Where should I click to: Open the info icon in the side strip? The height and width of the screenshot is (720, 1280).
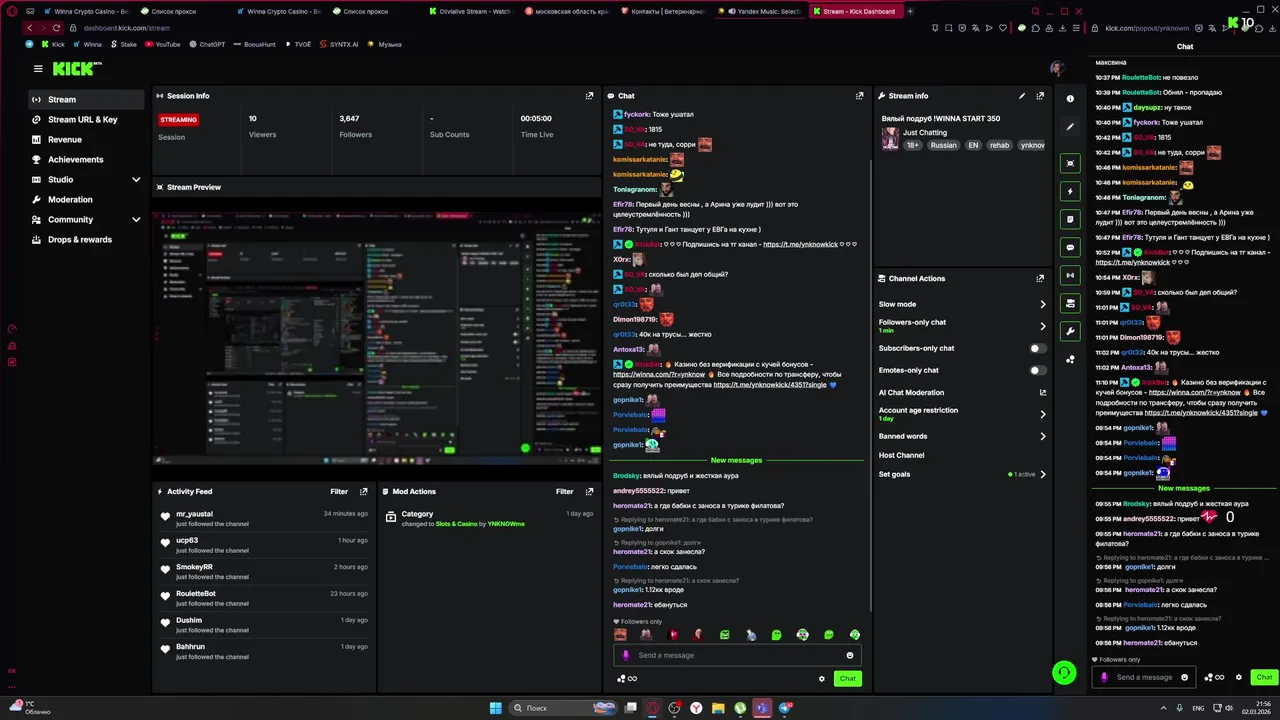click(1070, 99)
